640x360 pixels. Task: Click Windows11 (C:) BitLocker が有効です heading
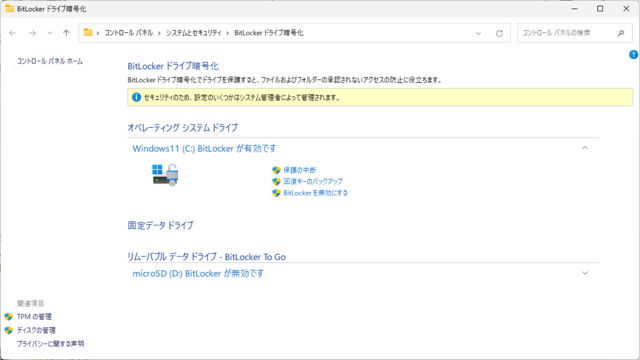pyautogui.click(x=204, y=149)
